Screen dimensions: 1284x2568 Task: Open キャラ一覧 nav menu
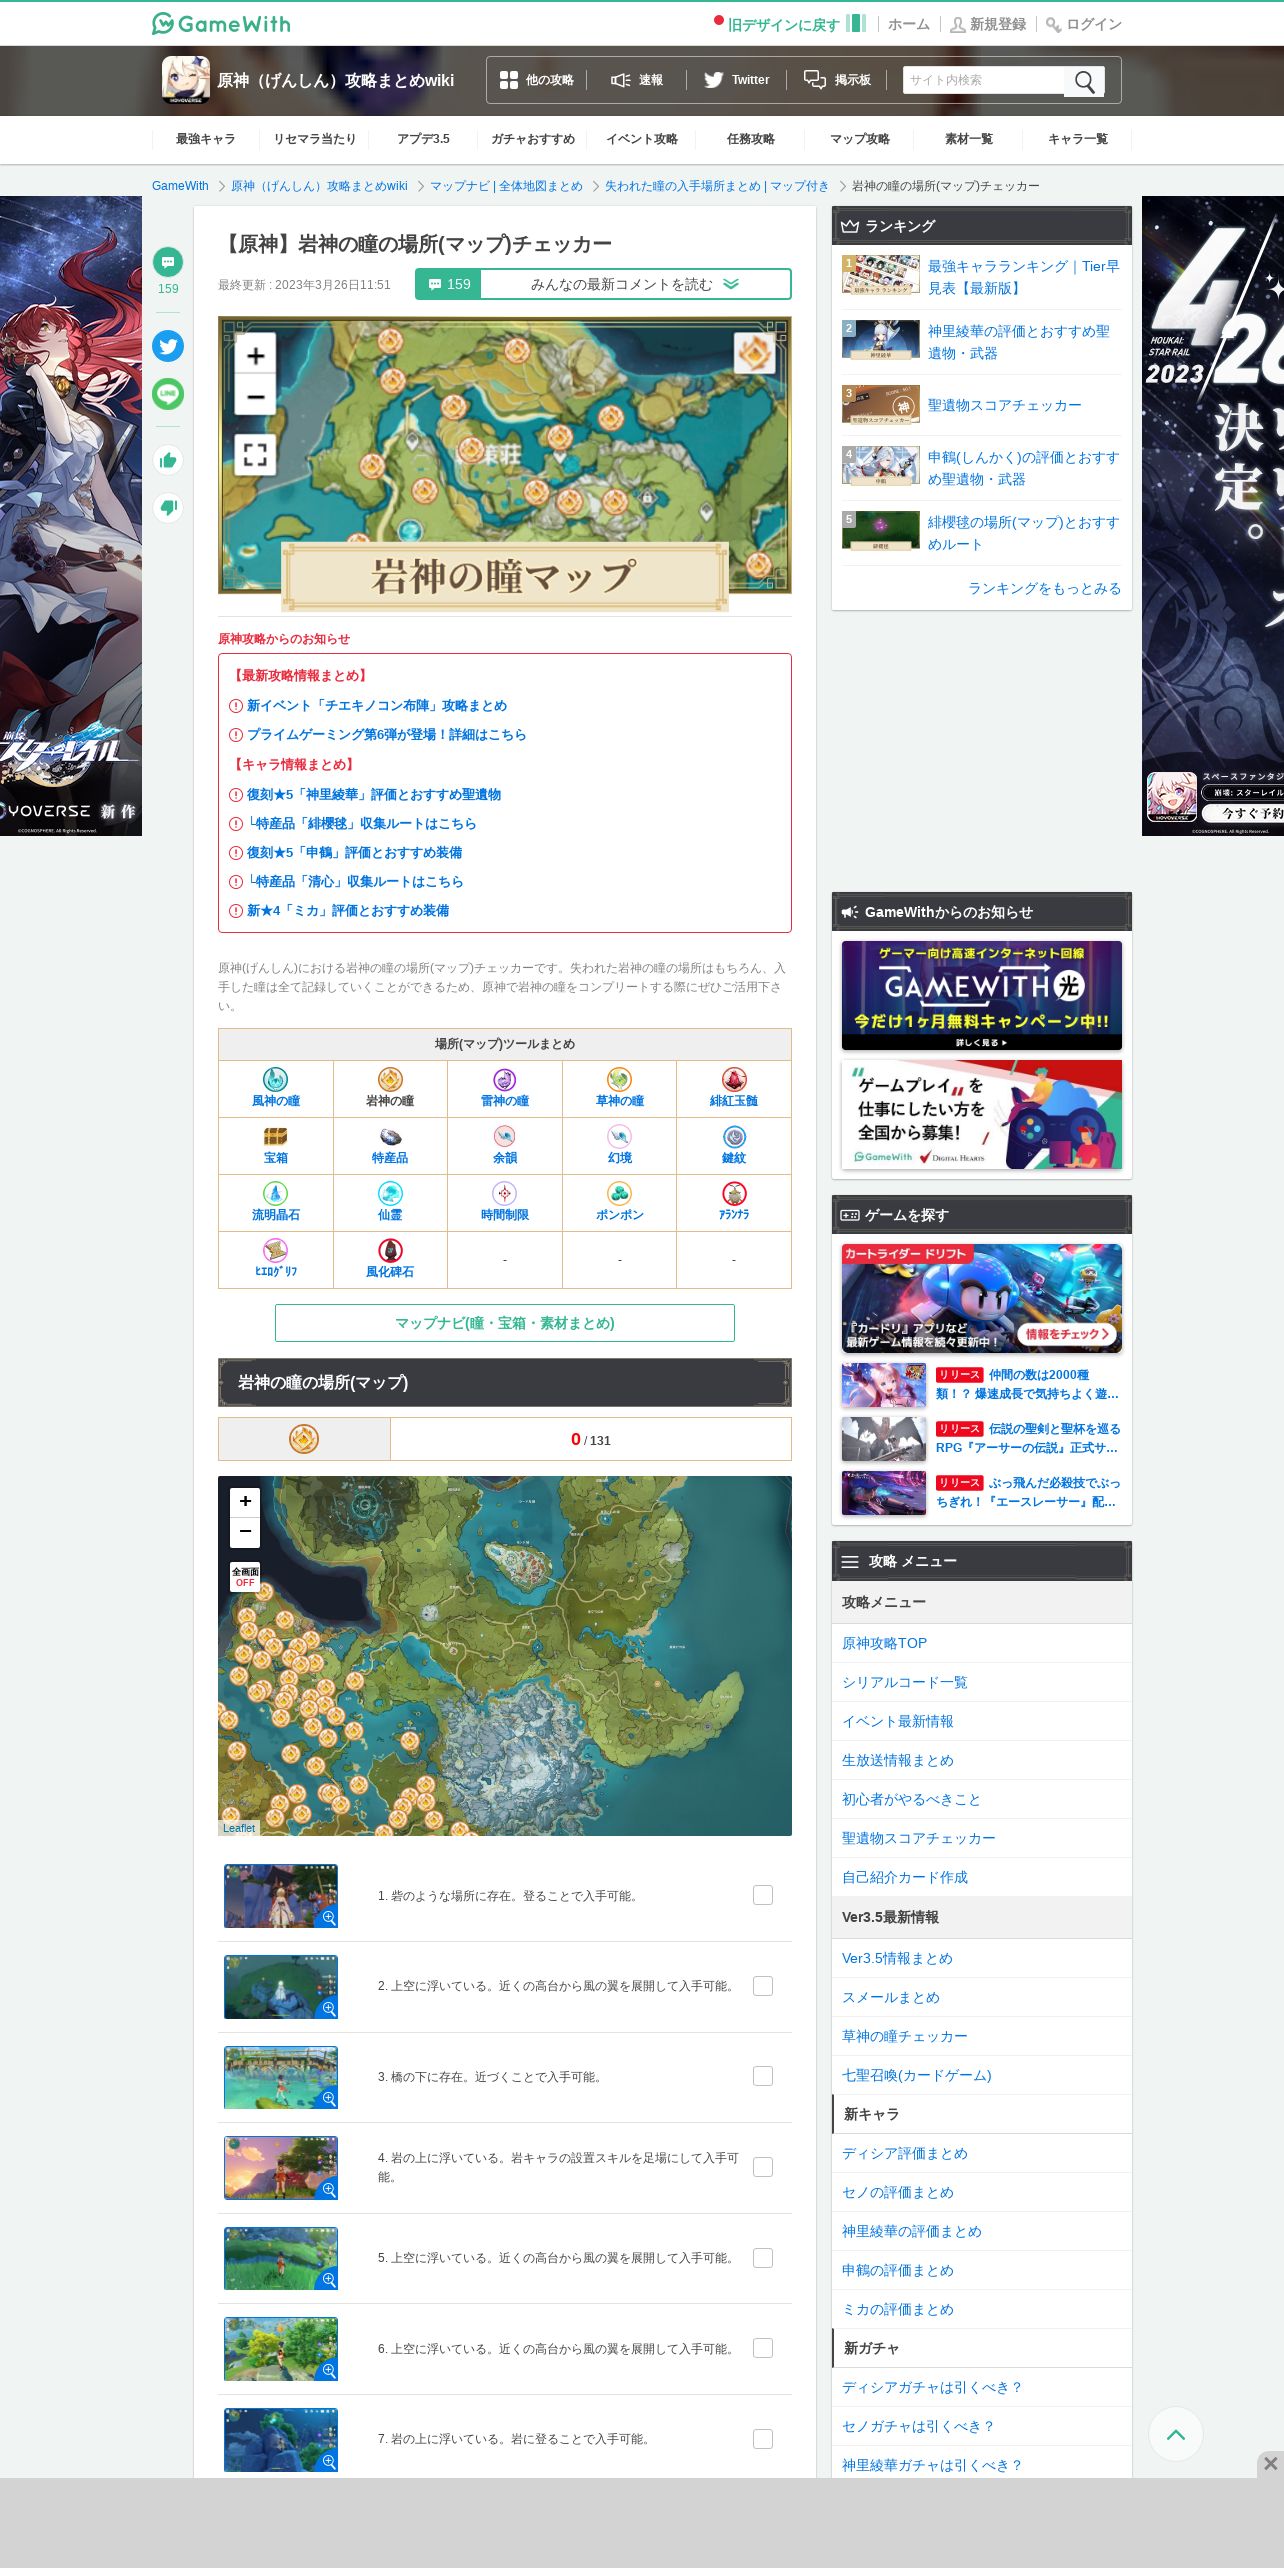point(1078,139)
